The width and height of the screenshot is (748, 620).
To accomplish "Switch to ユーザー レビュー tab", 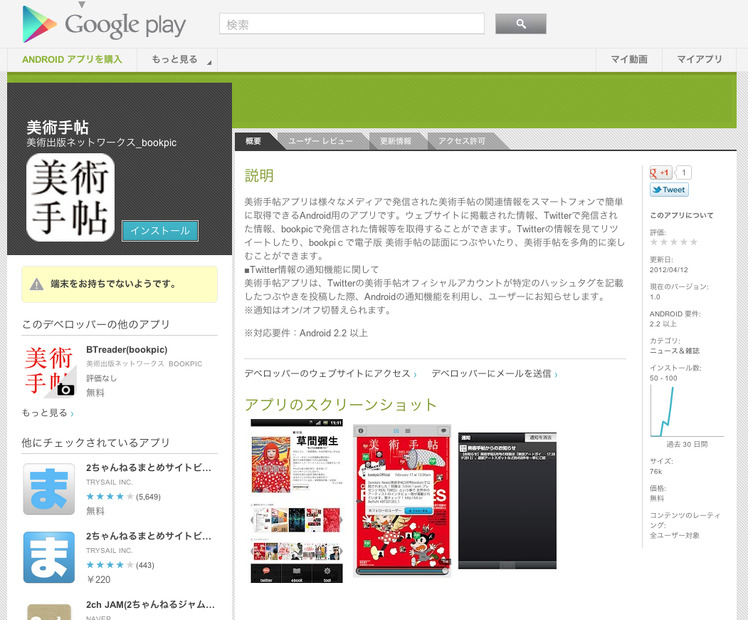I will [x=321, y=141].
